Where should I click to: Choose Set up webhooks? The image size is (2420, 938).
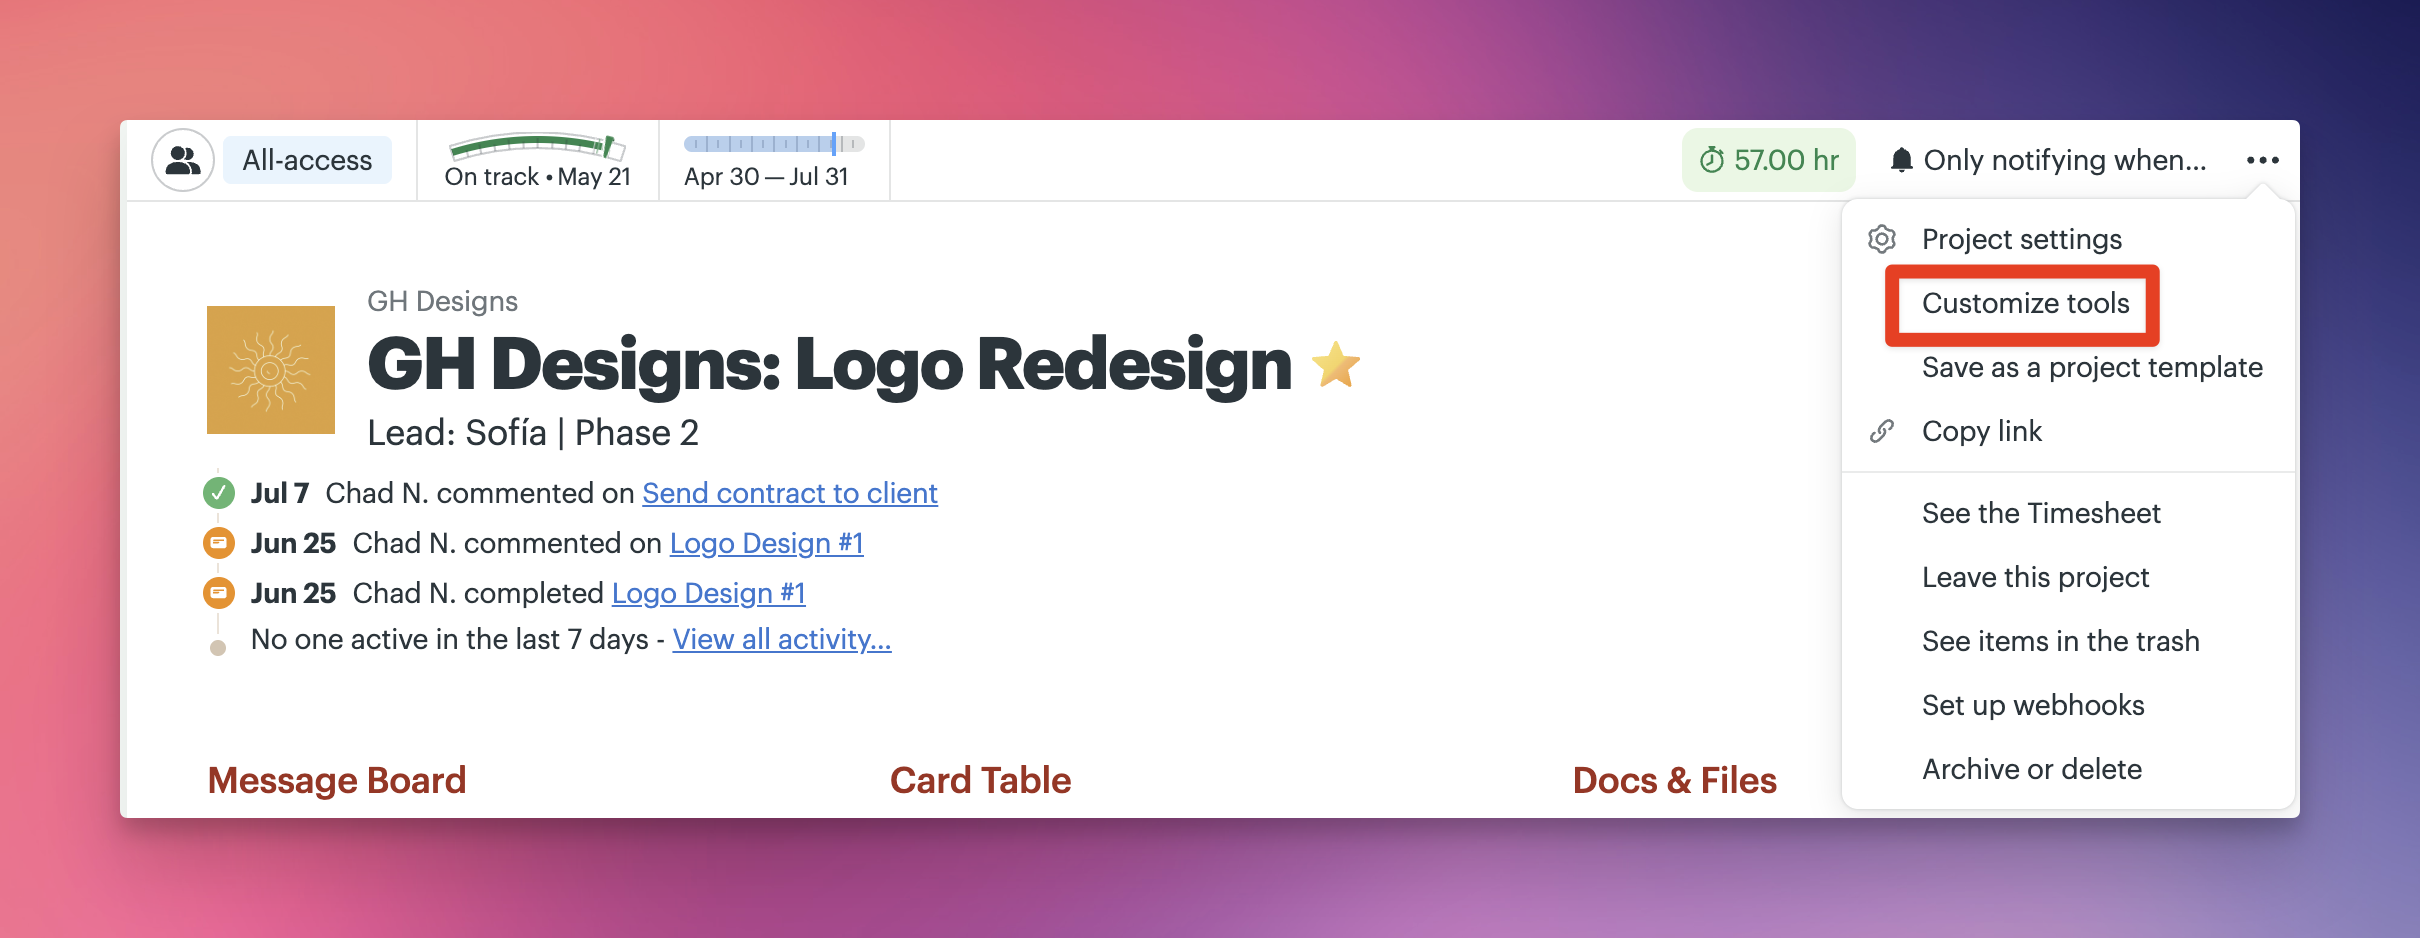tap(2033, 705)
